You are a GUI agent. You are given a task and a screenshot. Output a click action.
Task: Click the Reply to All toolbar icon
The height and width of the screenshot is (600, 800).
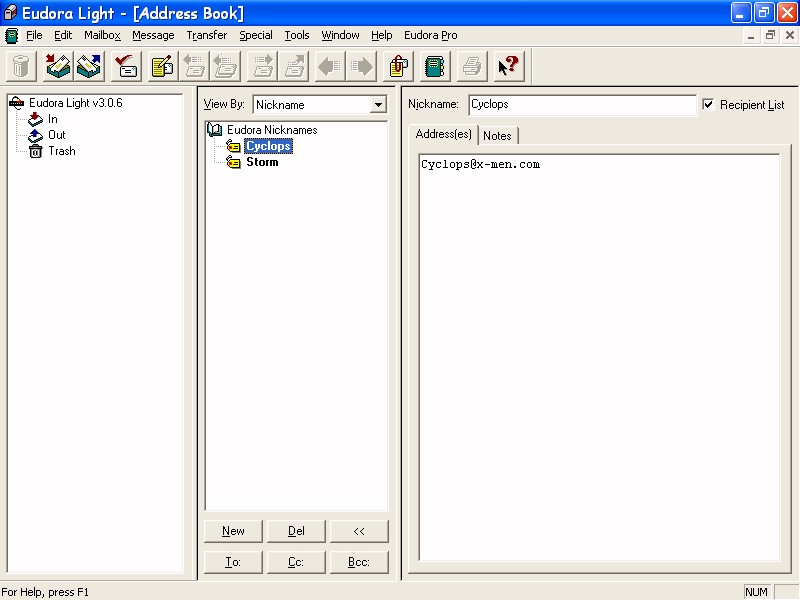225,66
